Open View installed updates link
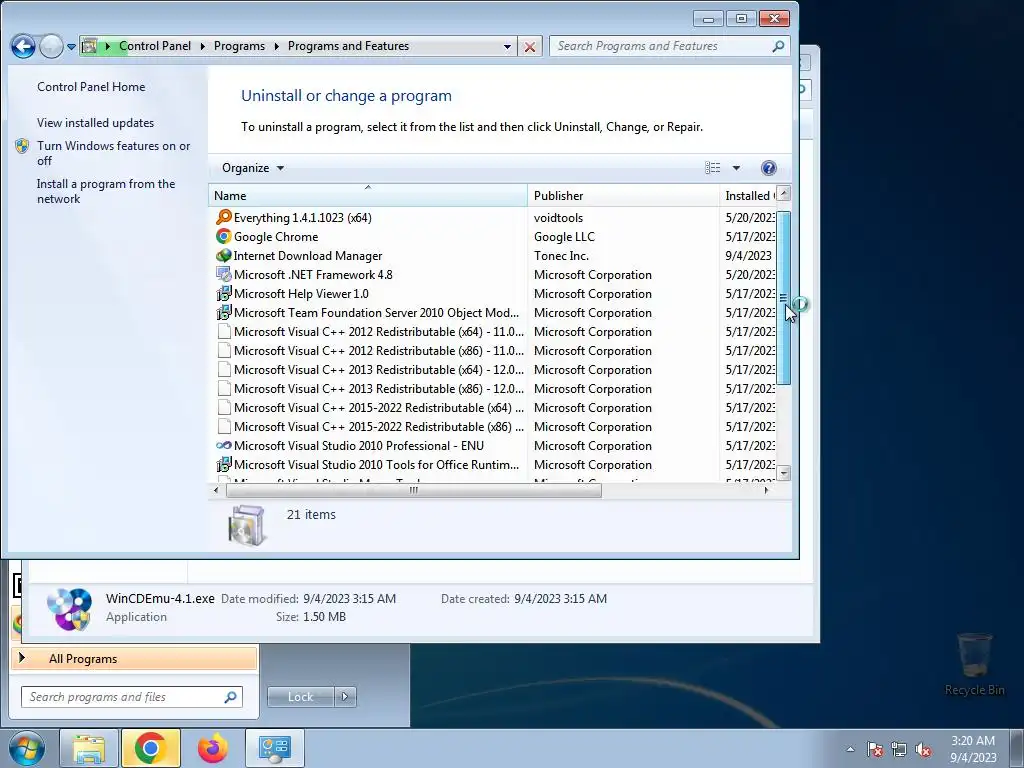1024x768 pixels. tap(95, 123)
